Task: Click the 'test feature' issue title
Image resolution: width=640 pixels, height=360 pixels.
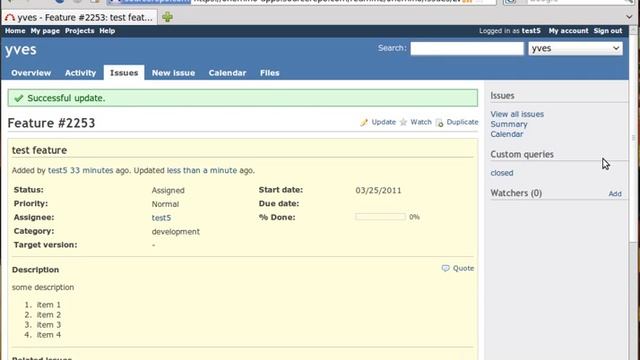Action: (39, 150)
